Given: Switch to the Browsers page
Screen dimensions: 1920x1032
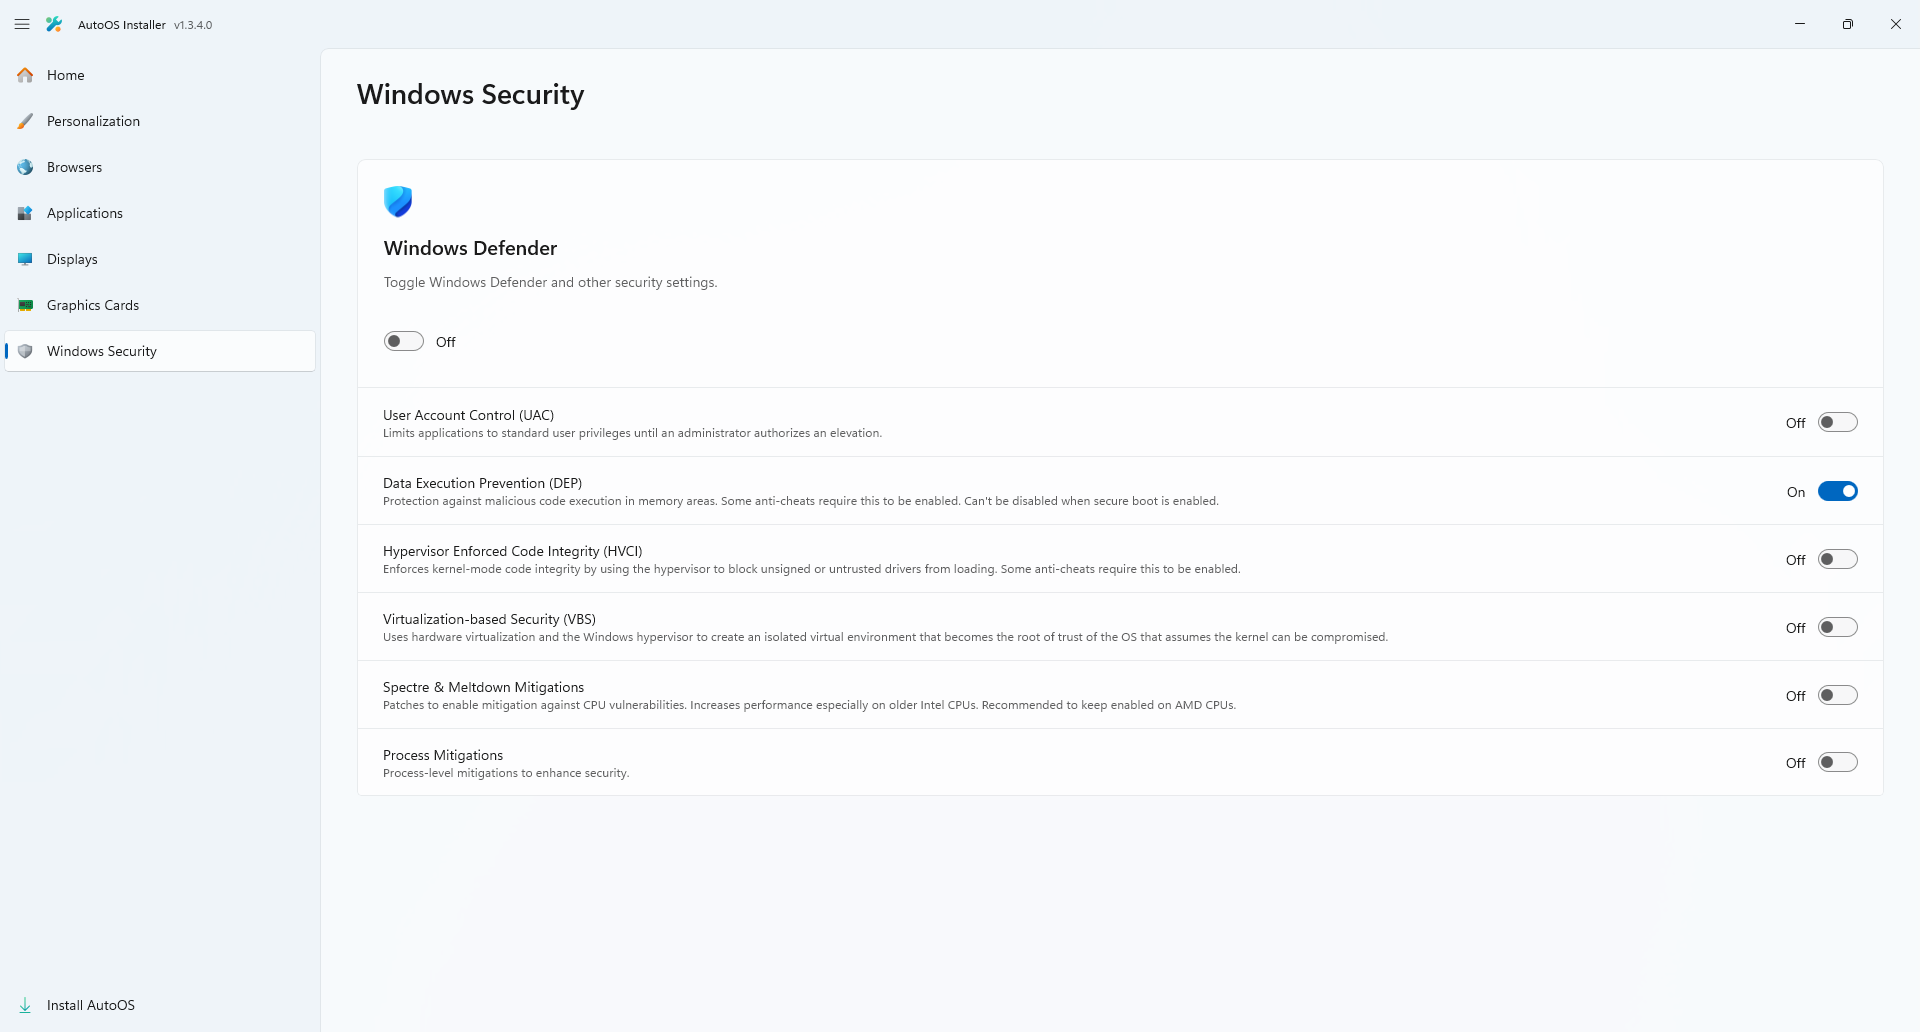Looking at the screenshot, I should [x=160, y=167].
